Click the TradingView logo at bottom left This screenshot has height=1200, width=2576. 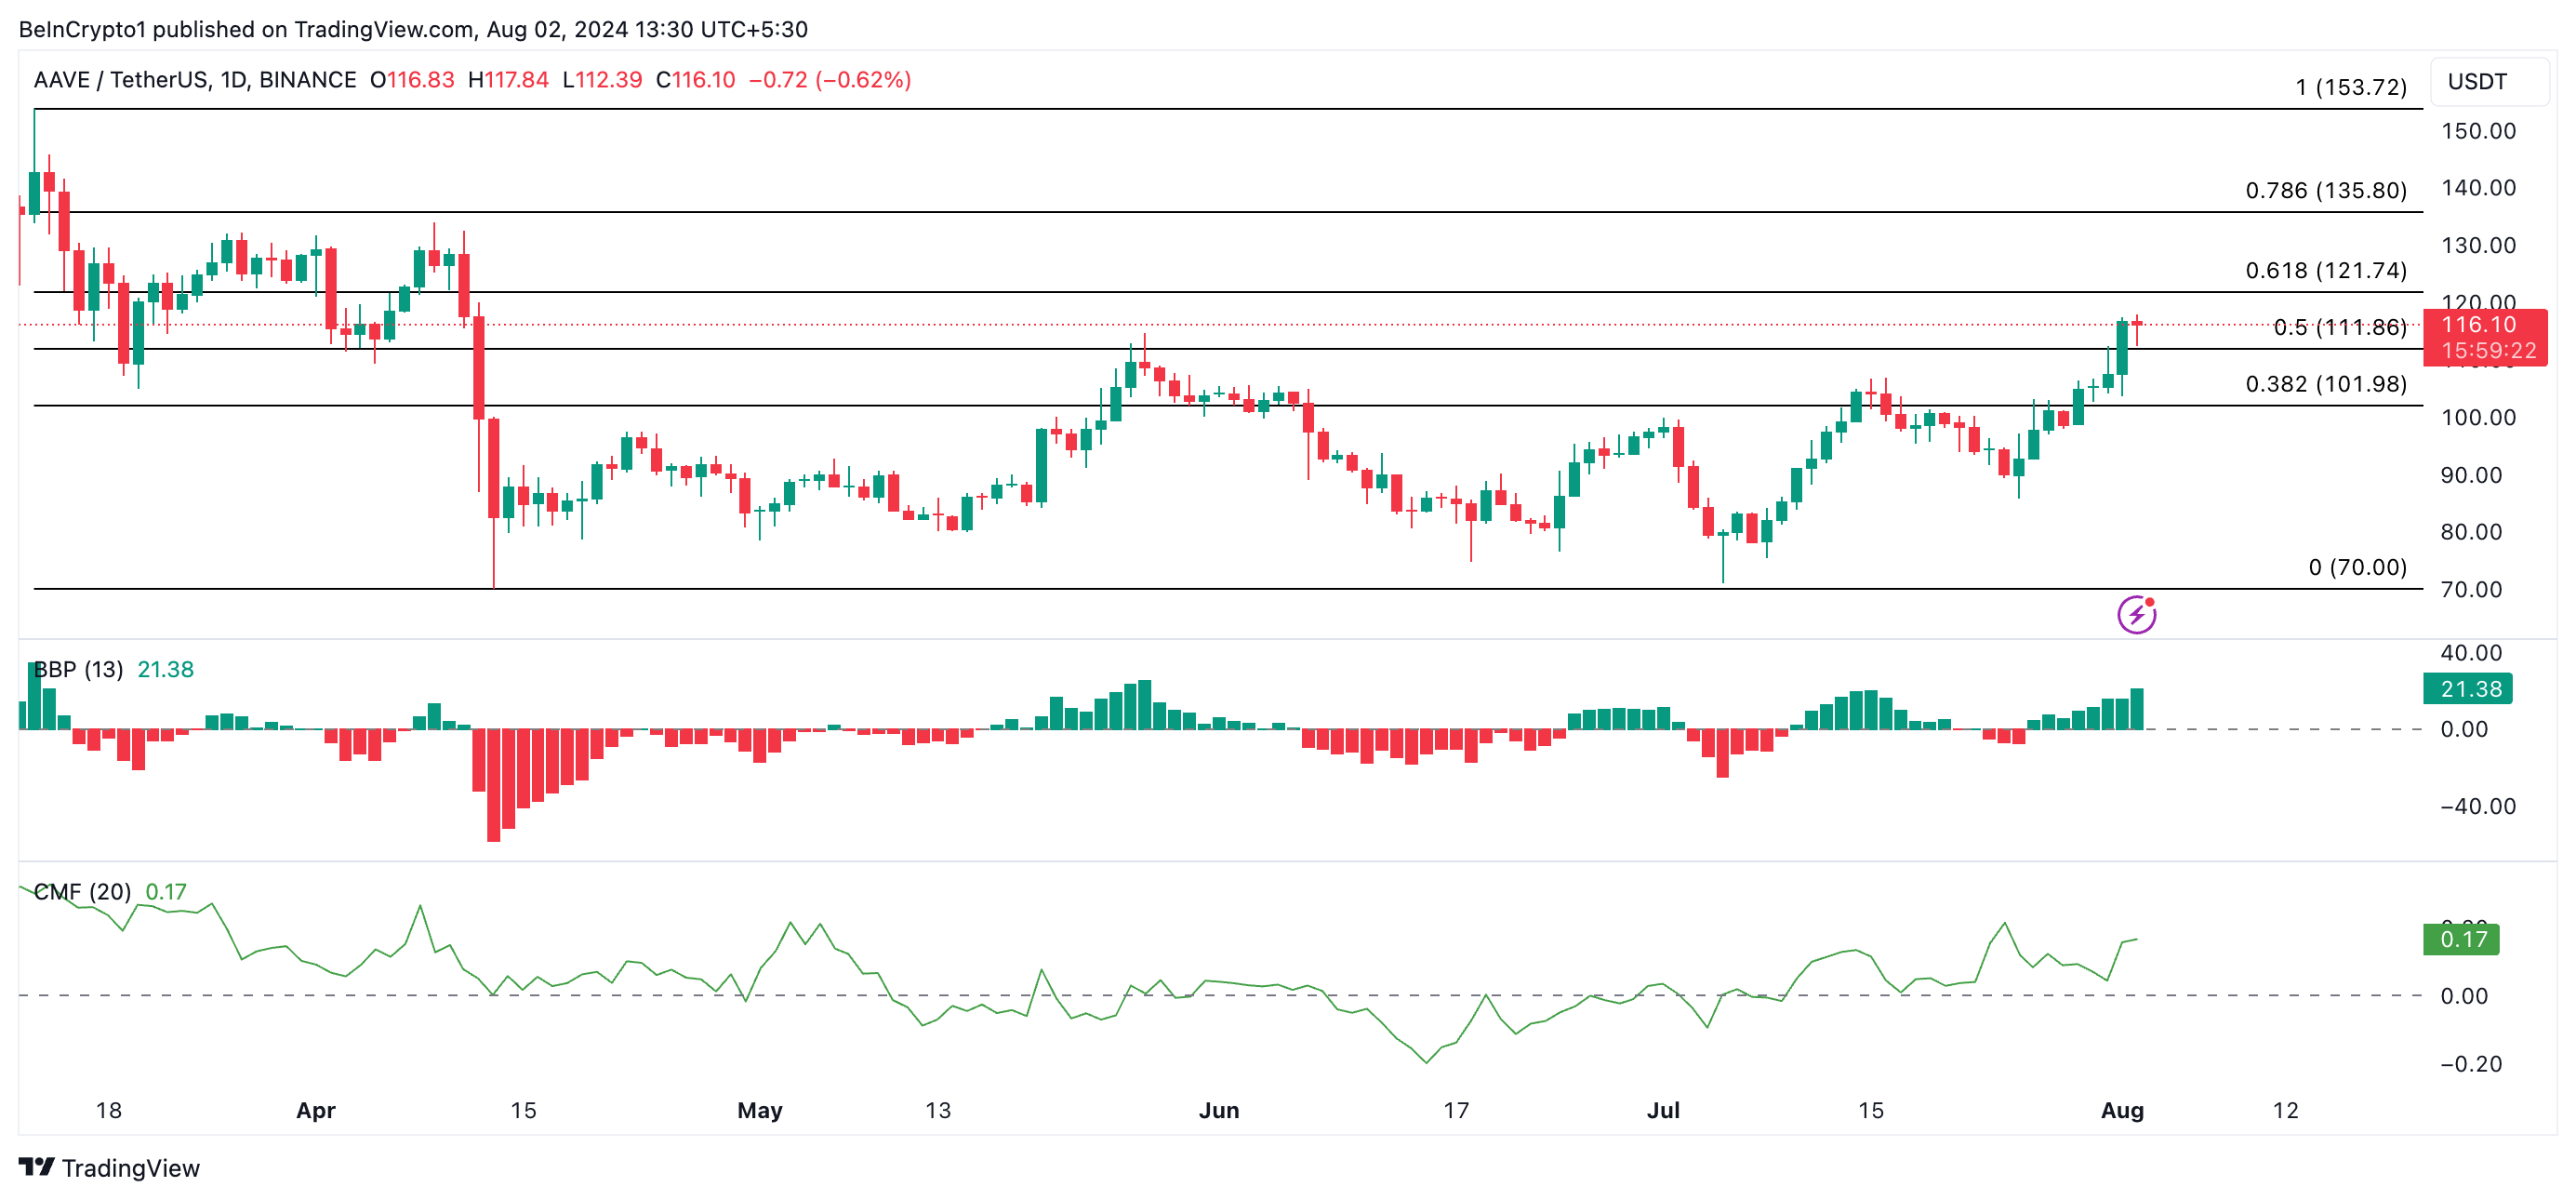coord(109,1167)
